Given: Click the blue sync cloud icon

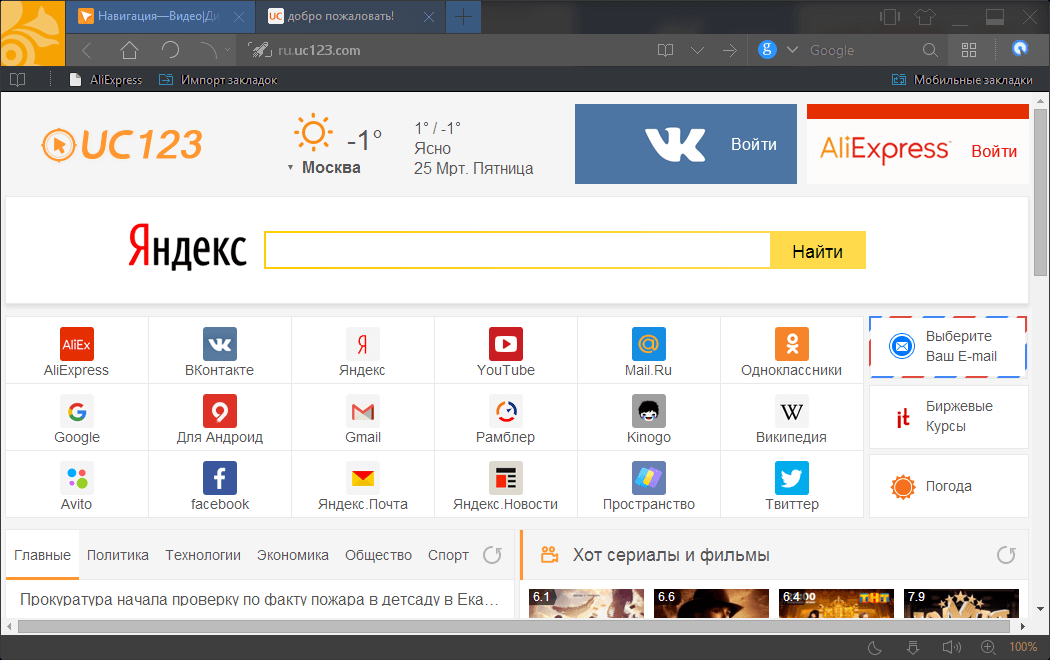Looking at the screenshot, I should (1020, 49).
